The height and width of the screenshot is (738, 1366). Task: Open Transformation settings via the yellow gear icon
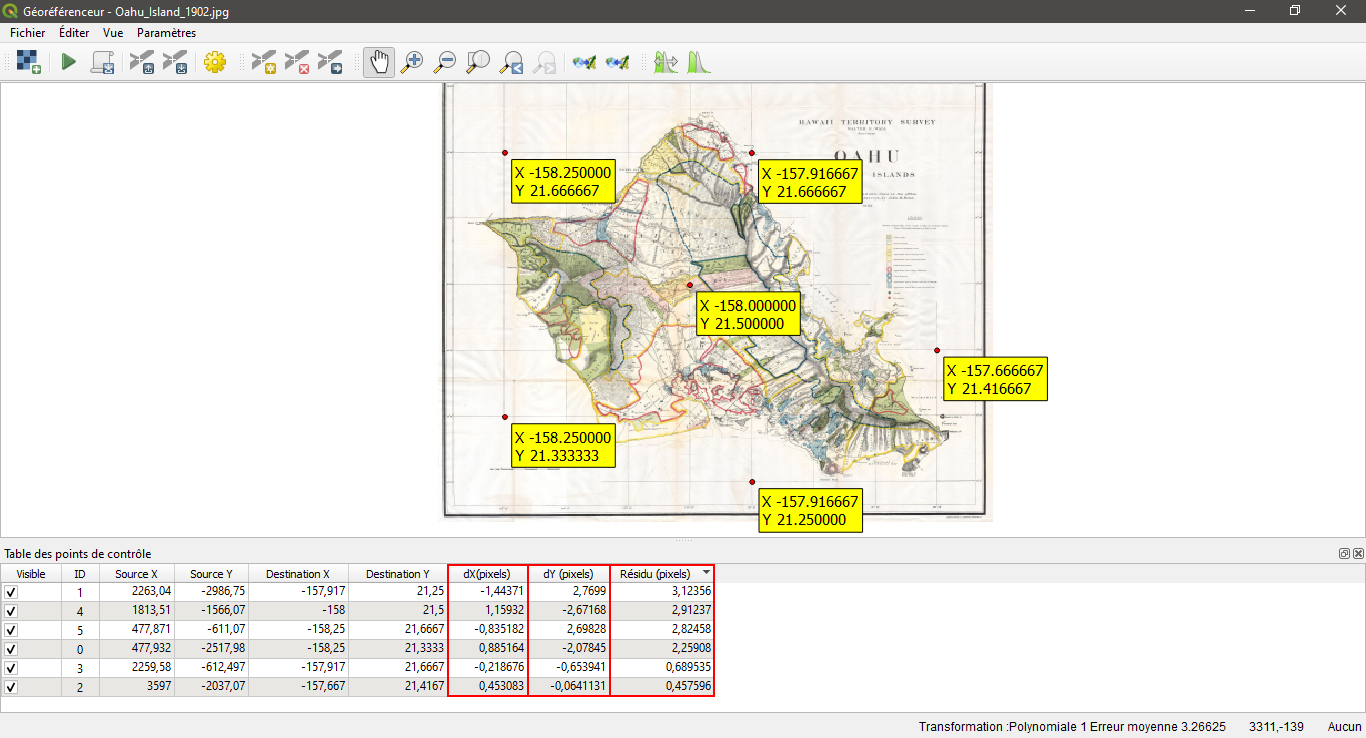coord(214,62)
